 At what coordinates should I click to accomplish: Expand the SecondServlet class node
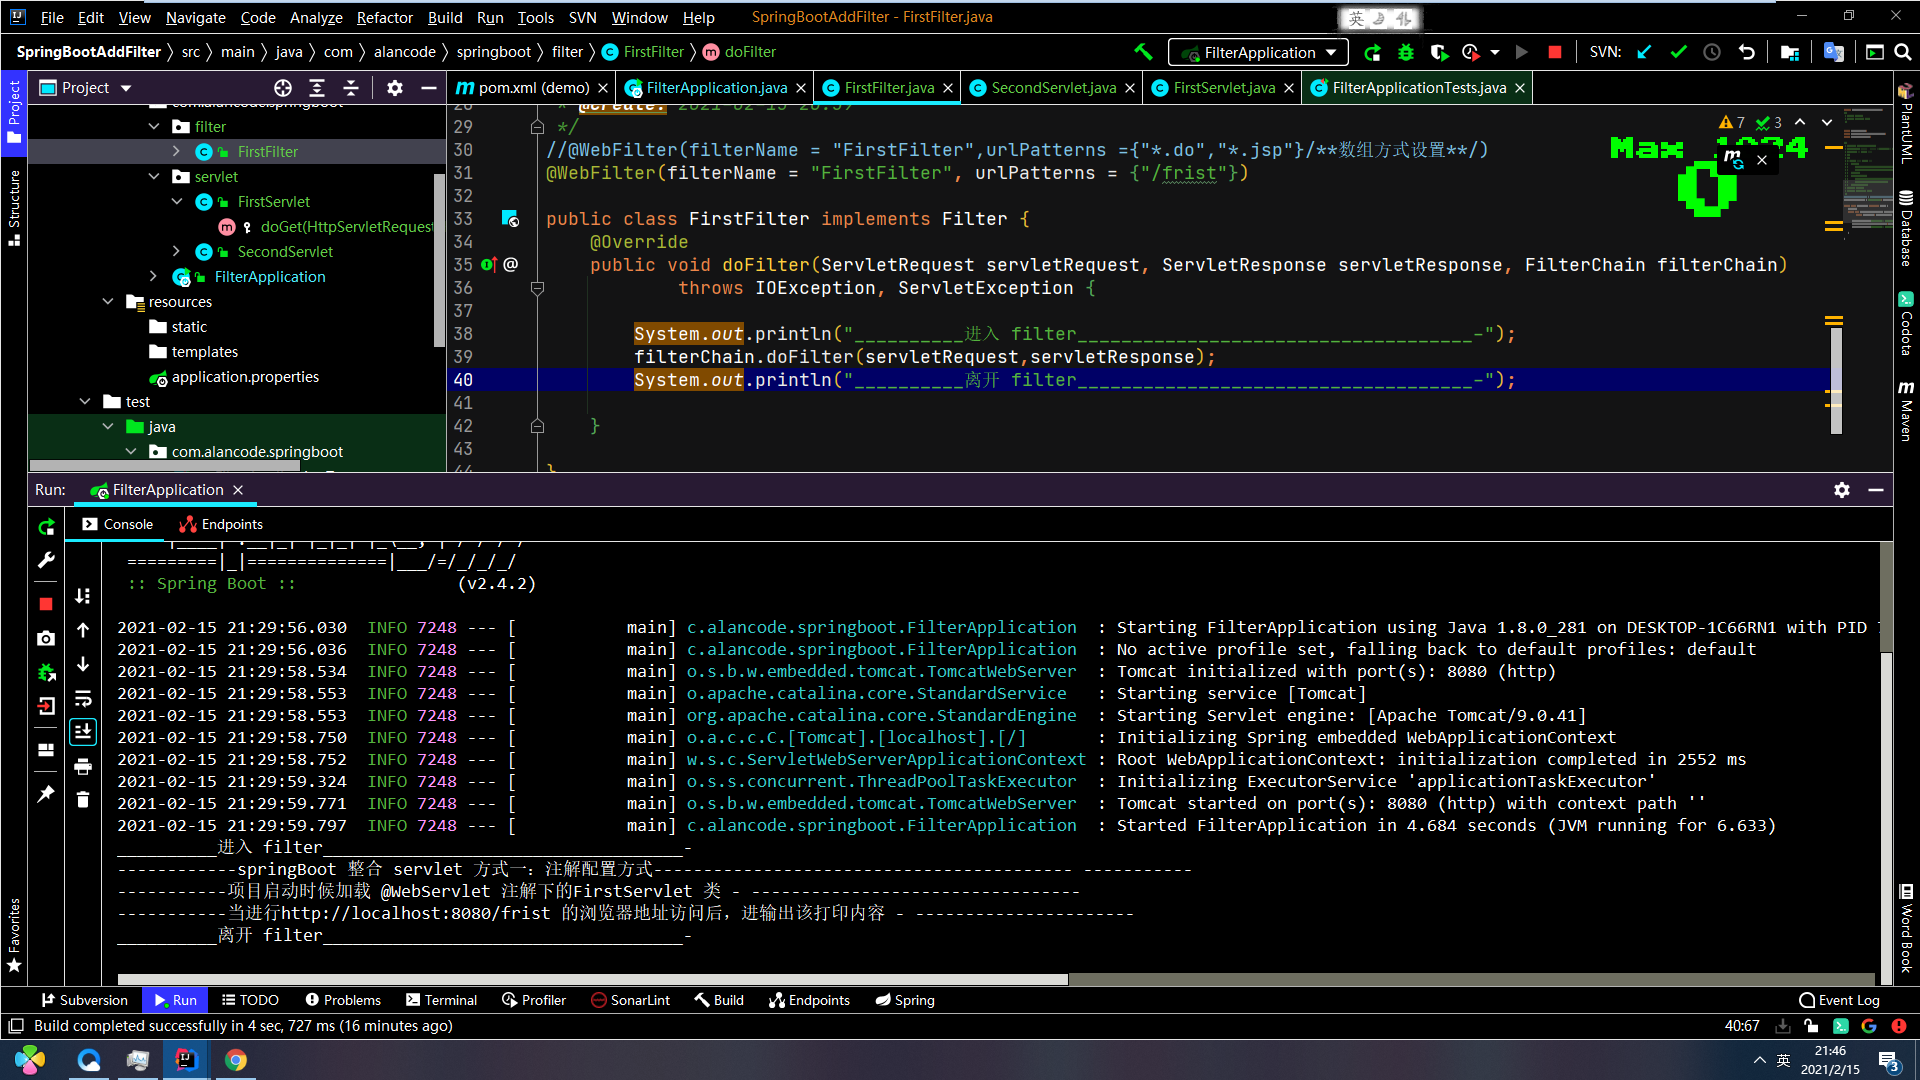point(177,252)
